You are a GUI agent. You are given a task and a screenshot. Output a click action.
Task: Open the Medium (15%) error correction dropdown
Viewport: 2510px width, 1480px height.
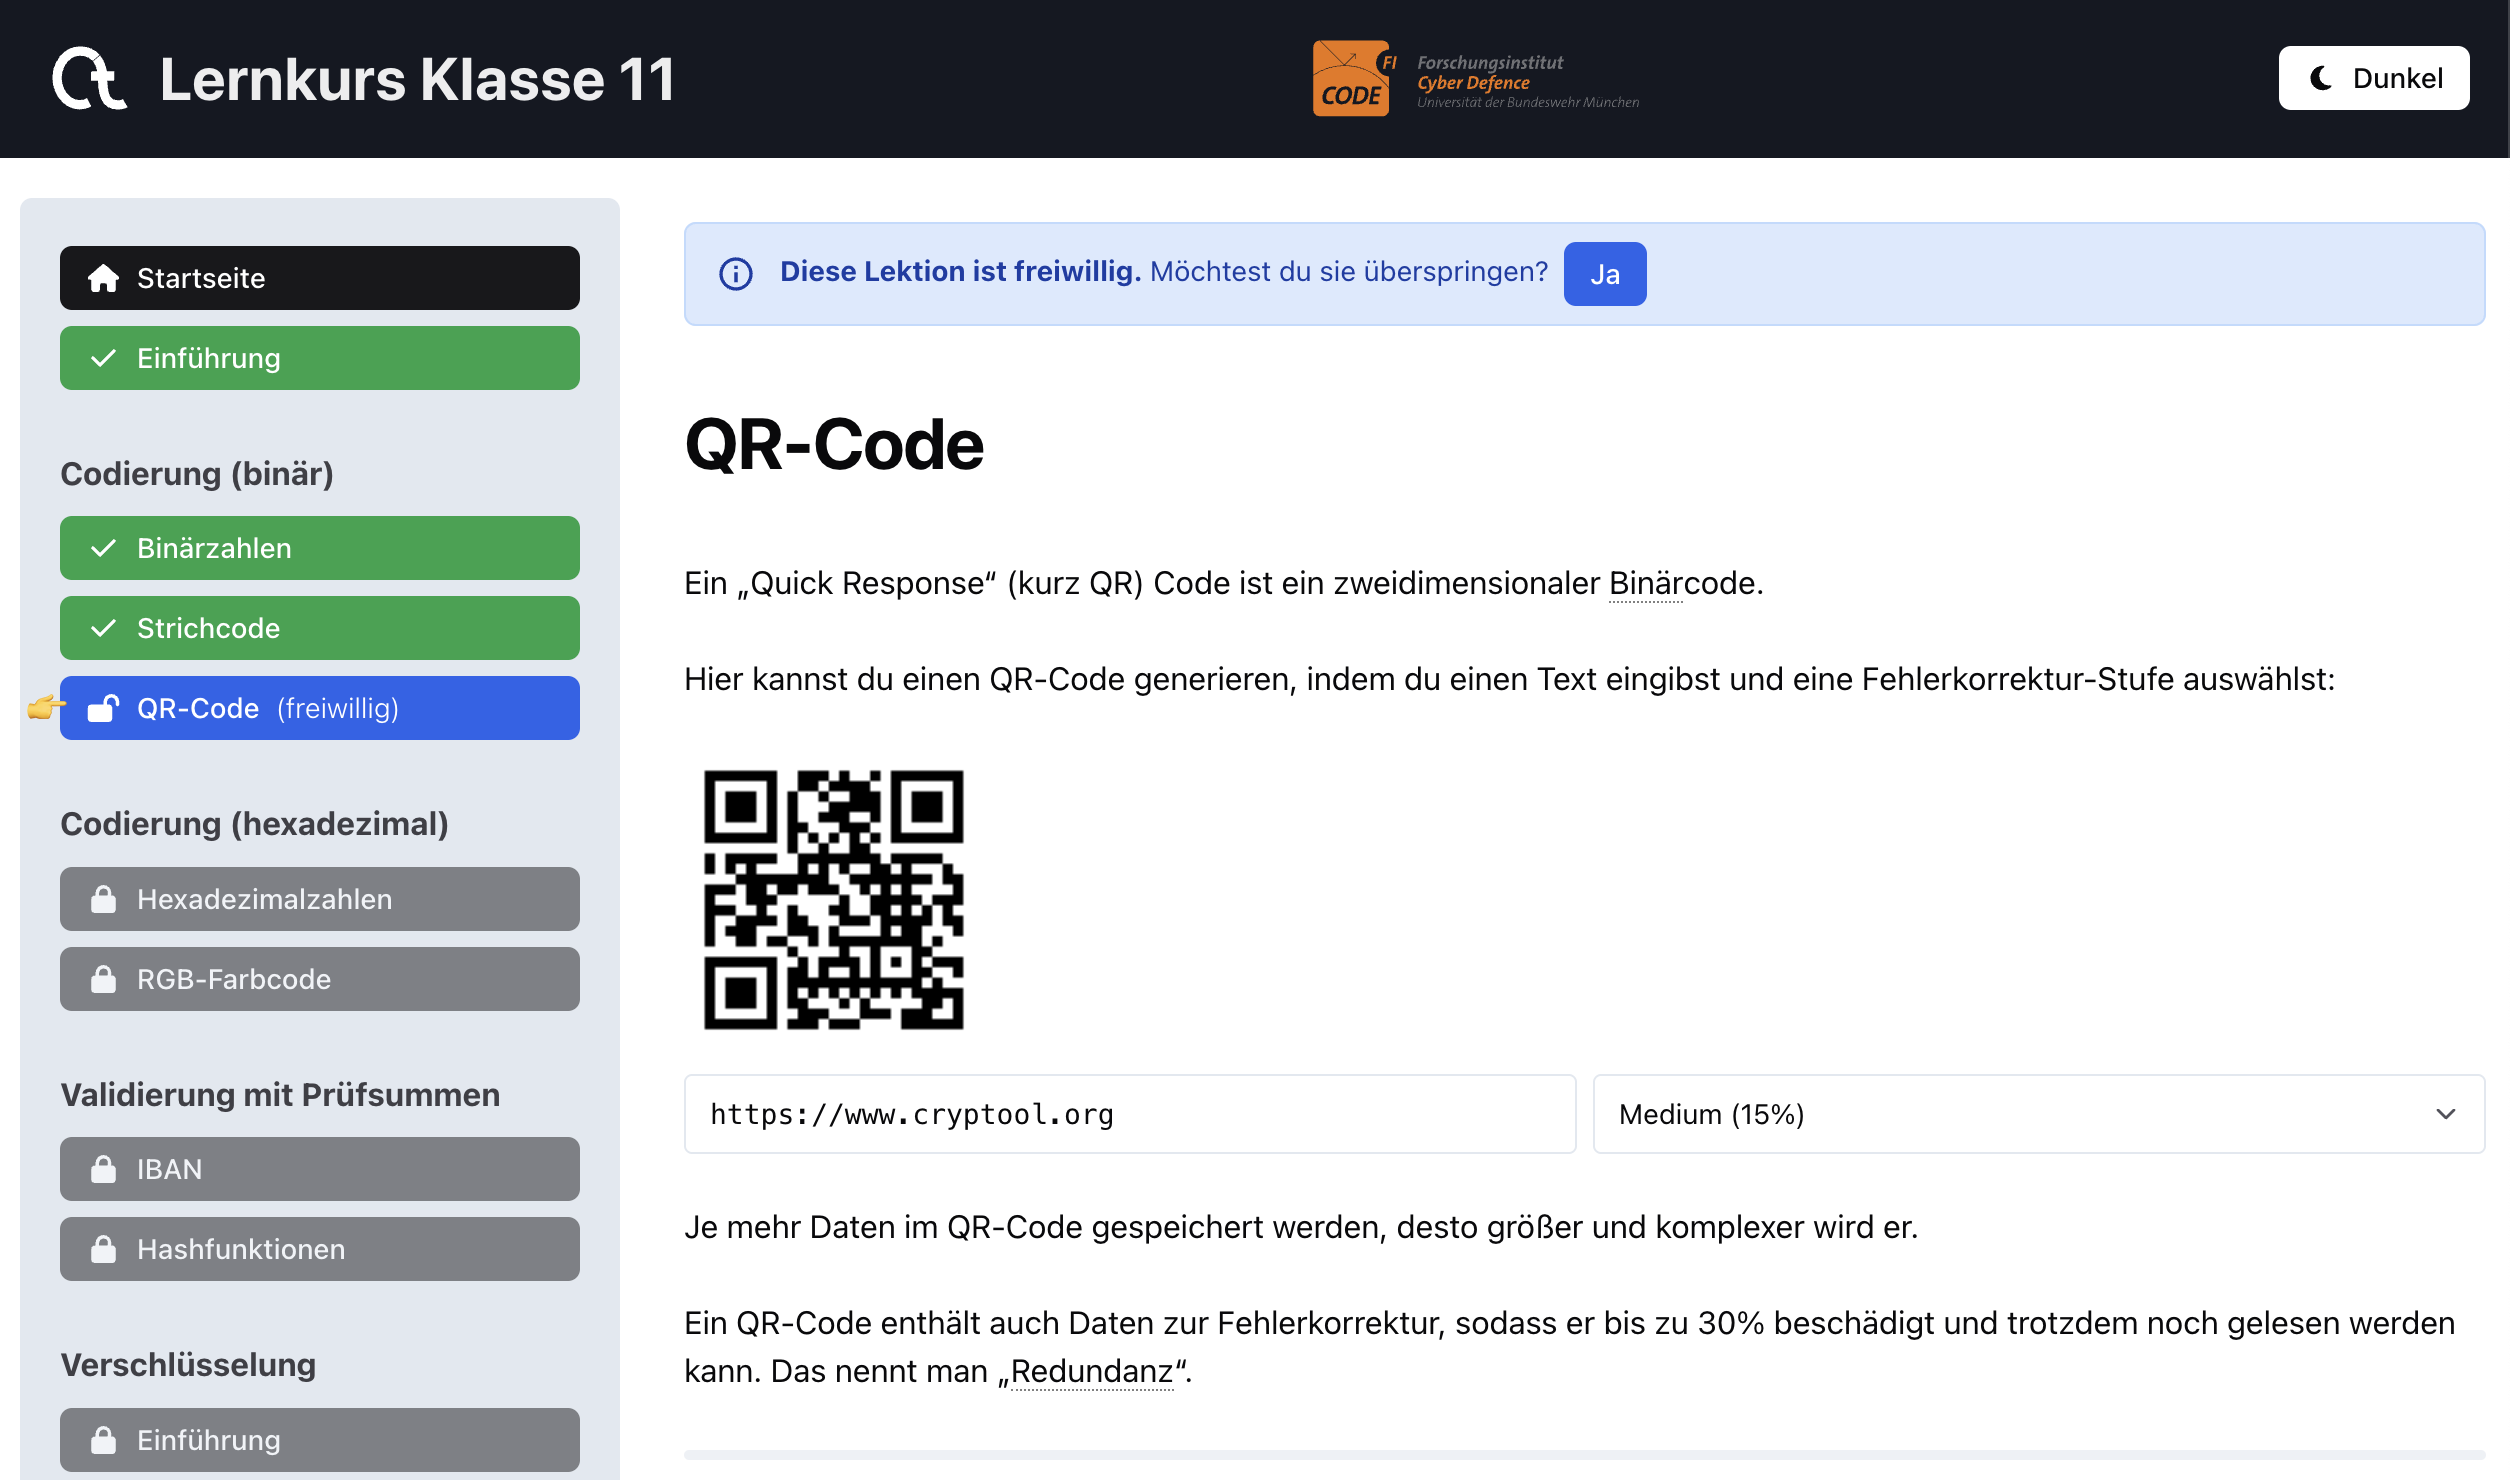click(2039, 1114)
